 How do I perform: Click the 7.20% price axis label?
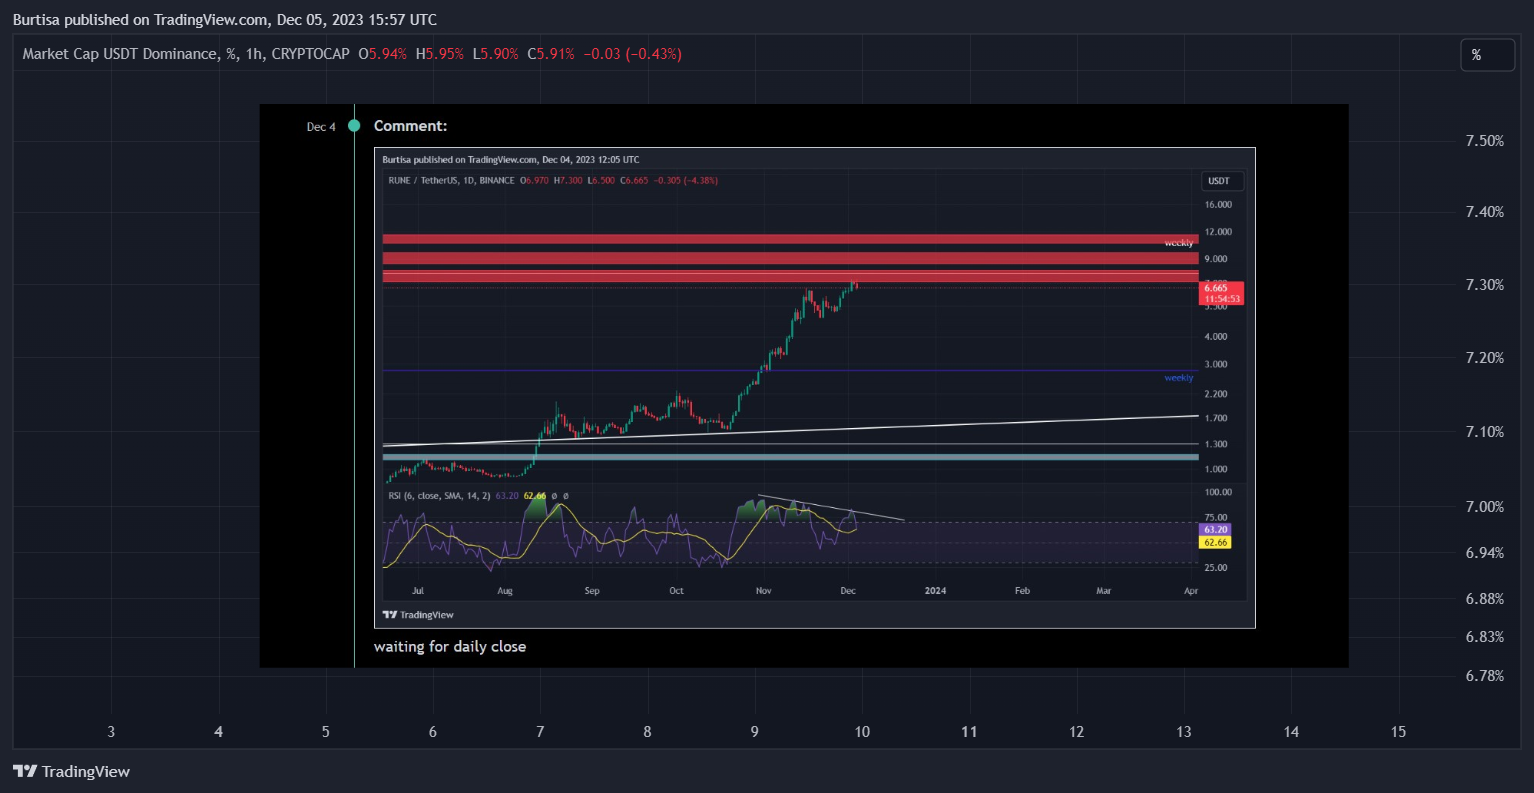click(x=1485, y=358)
